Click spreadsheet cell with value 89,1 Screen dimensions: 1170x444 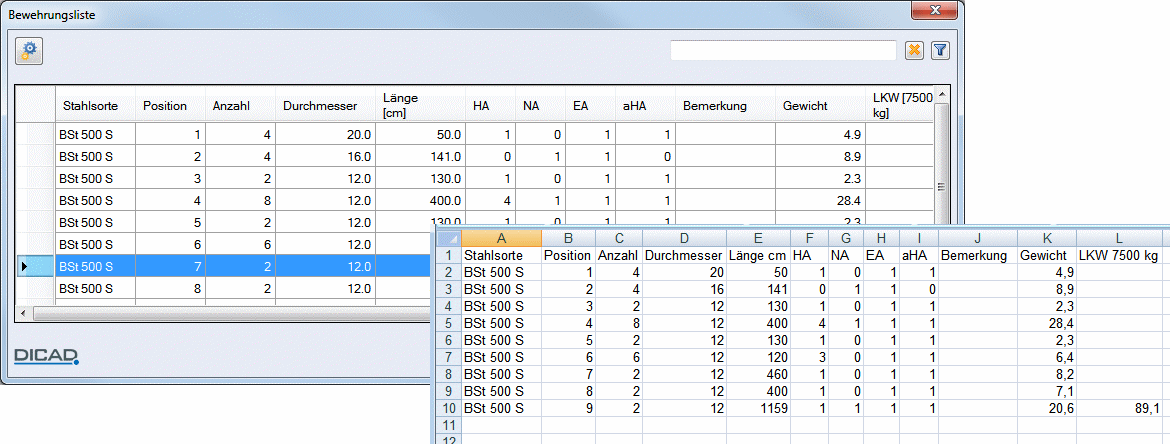click(x=1119, y=408)
